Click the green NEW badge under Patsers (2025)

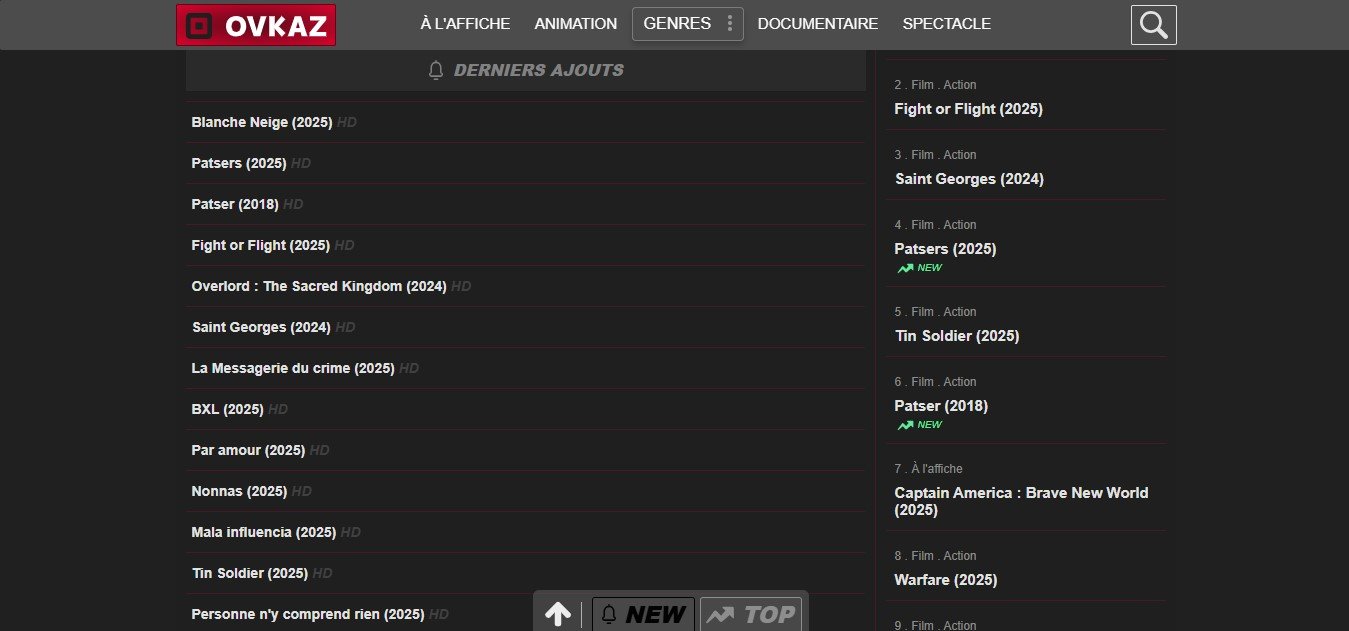tap(920, 268)
